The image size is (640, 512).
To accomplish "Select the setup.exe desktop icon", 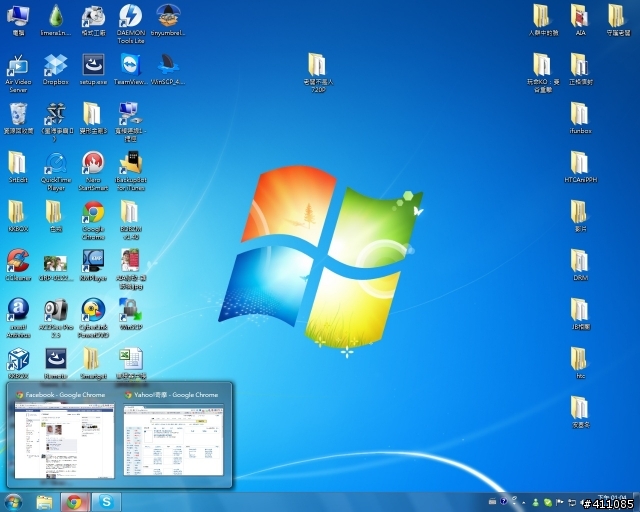I will click(x=93, y=69).
